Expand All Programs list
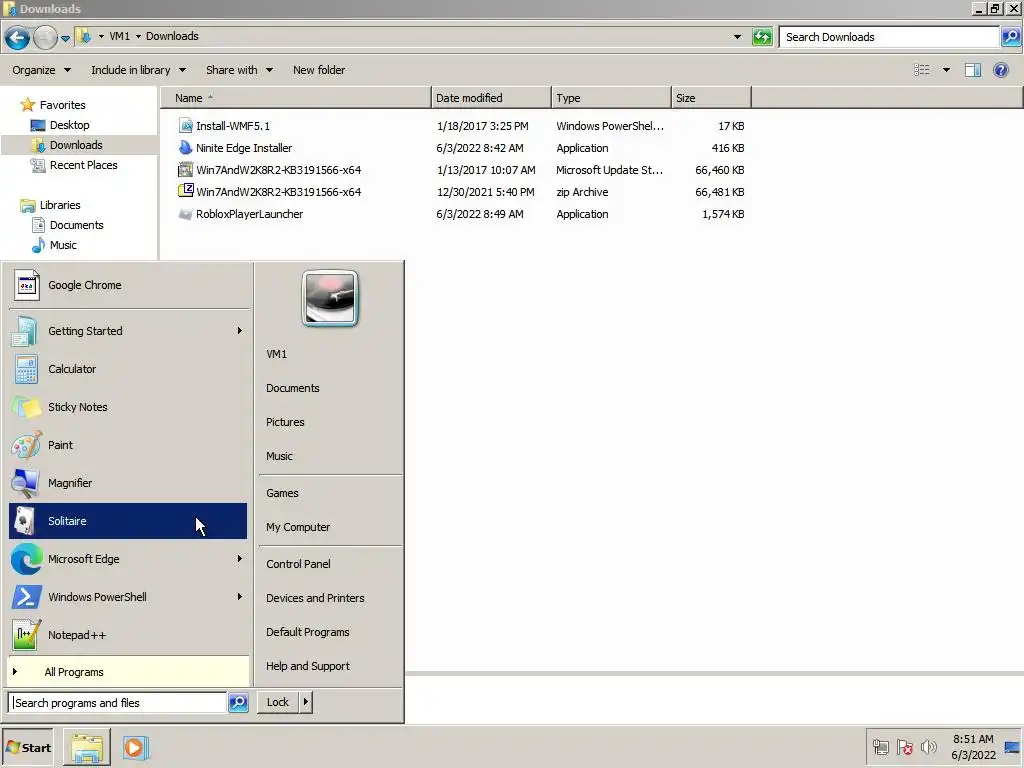1024x768 pixels. tap(129, 672)
